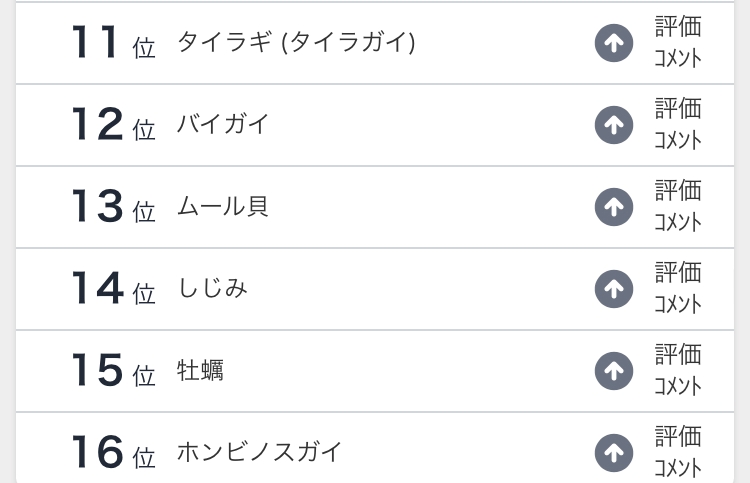Upvote しじみ using its arrow icon
Screen dimensions: 750x483
[614, 289]
